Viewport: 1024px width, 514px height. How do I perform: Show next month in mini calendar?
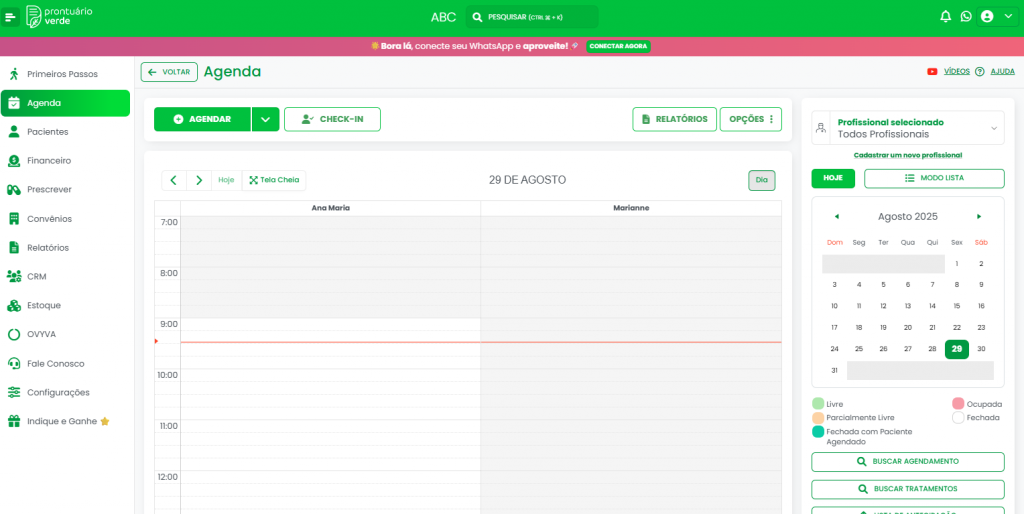click(x=979, y=216)
